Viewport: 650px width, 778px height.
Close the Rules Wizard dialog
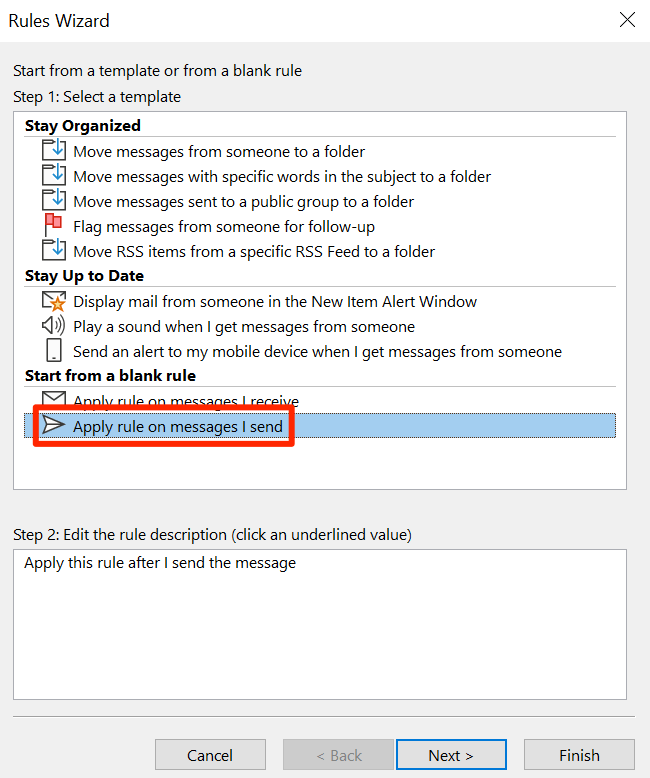(627, 20)
